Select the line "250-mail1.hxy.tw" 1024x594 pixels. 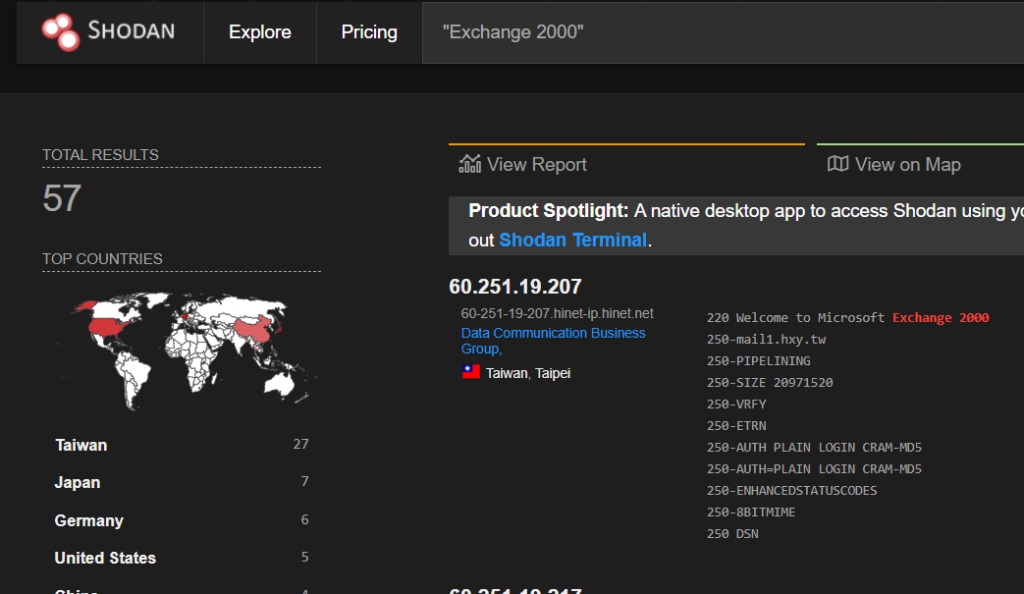click(766, 339)
